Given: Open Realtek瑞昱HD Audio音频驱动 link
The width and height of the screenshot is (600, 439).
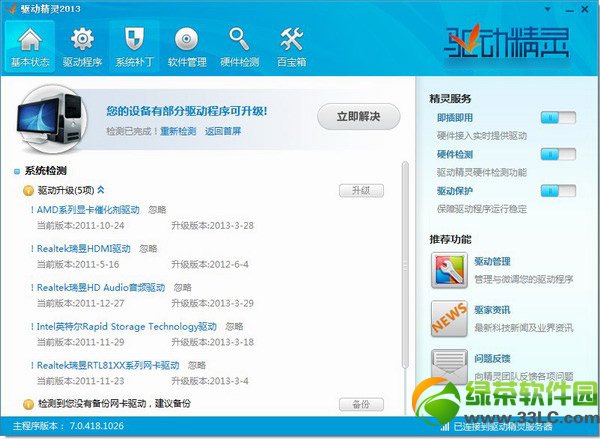Looking at the screenshot, I should [101, 287].
